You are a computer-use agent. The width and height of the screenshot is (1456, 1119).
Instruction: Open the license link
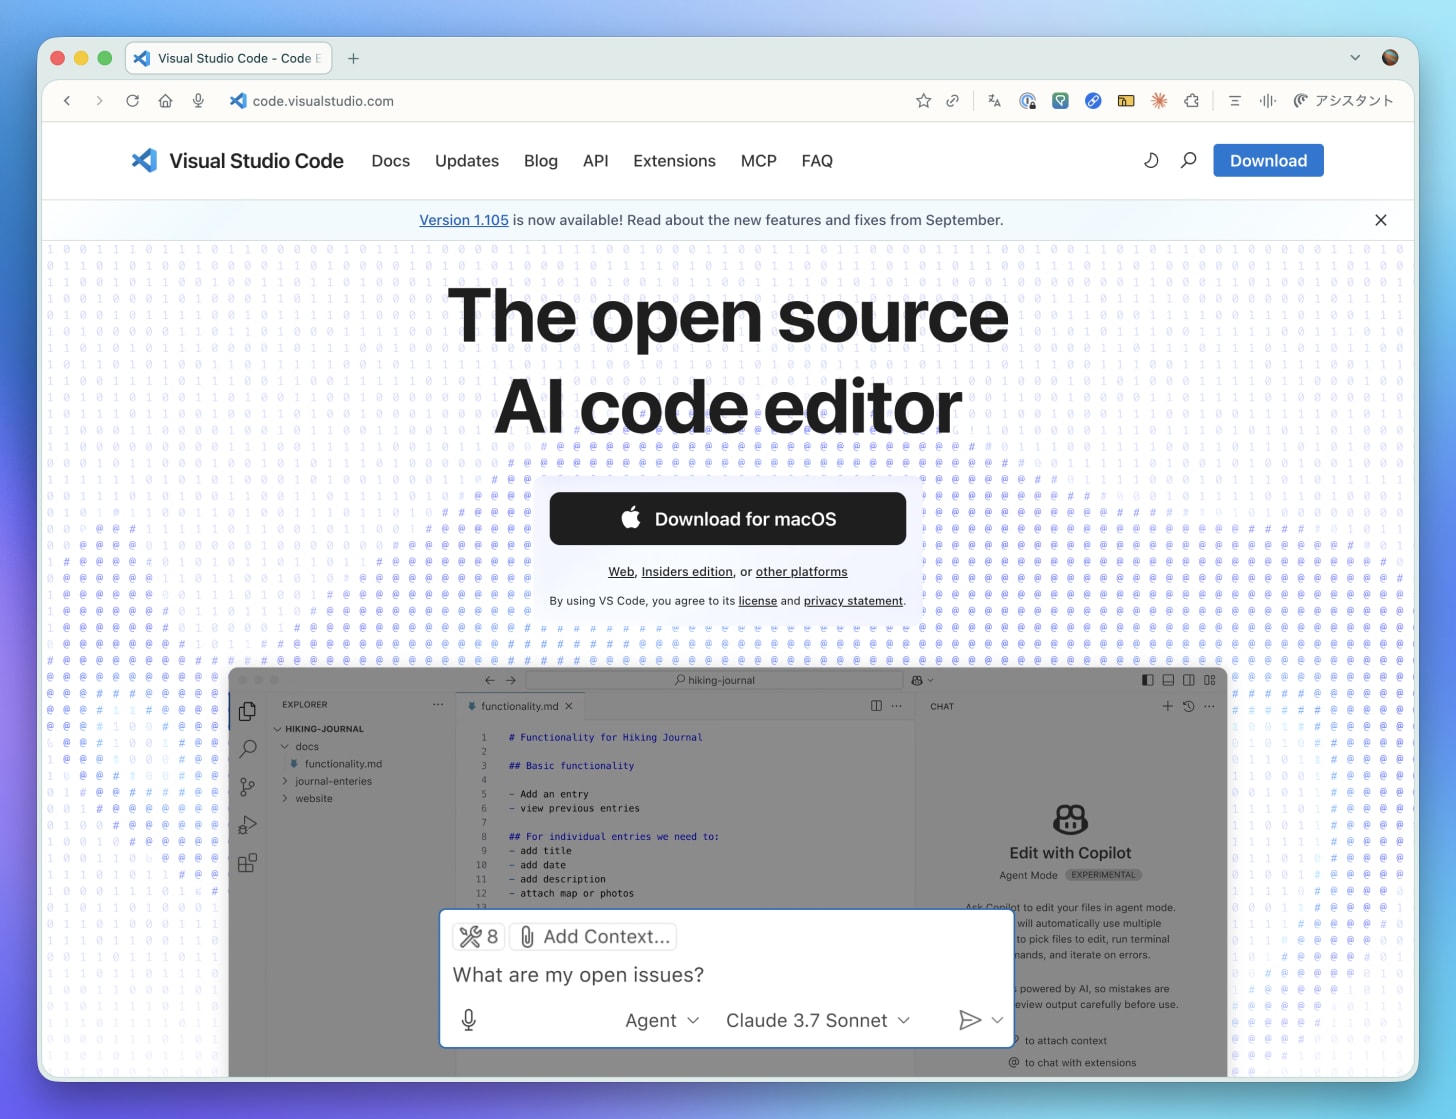[757, 601]
